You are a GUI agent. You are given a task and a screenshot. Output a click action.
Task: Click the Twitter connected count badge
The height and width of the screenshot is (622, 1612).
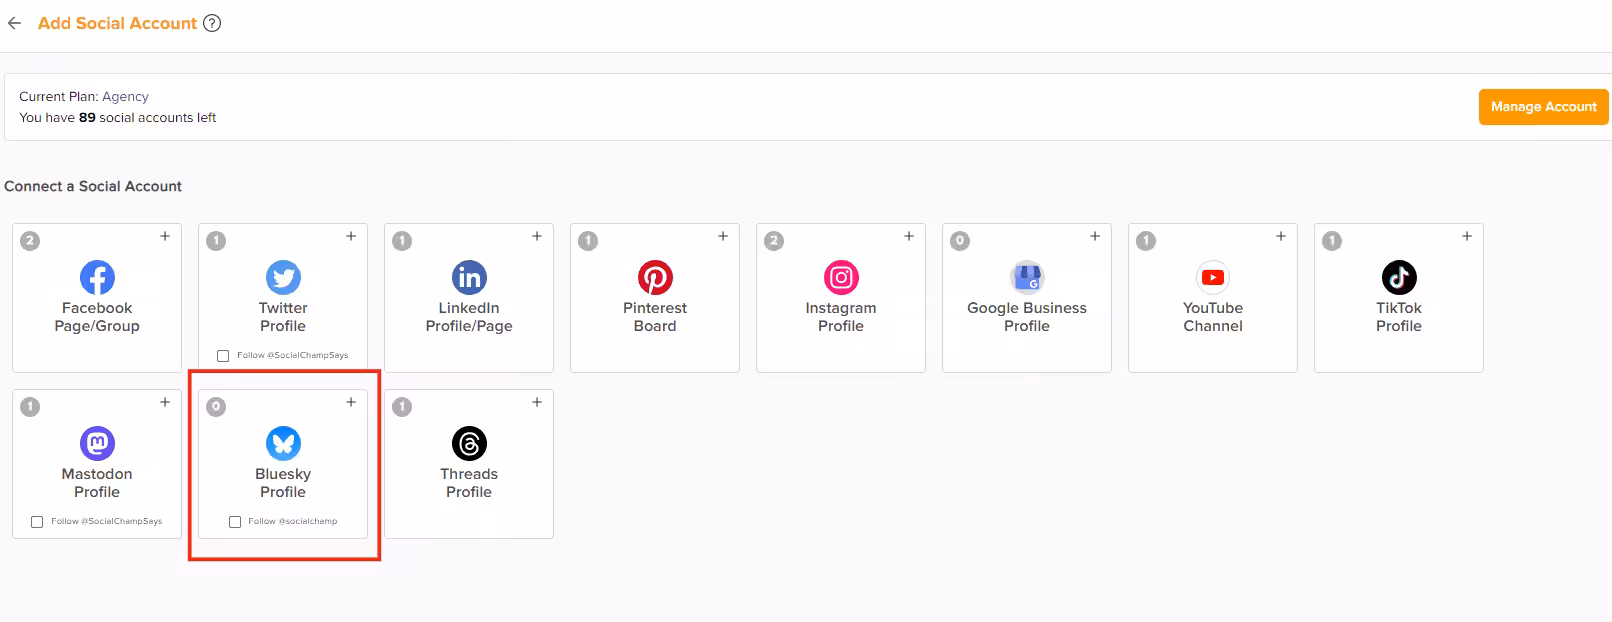[216, 241]
